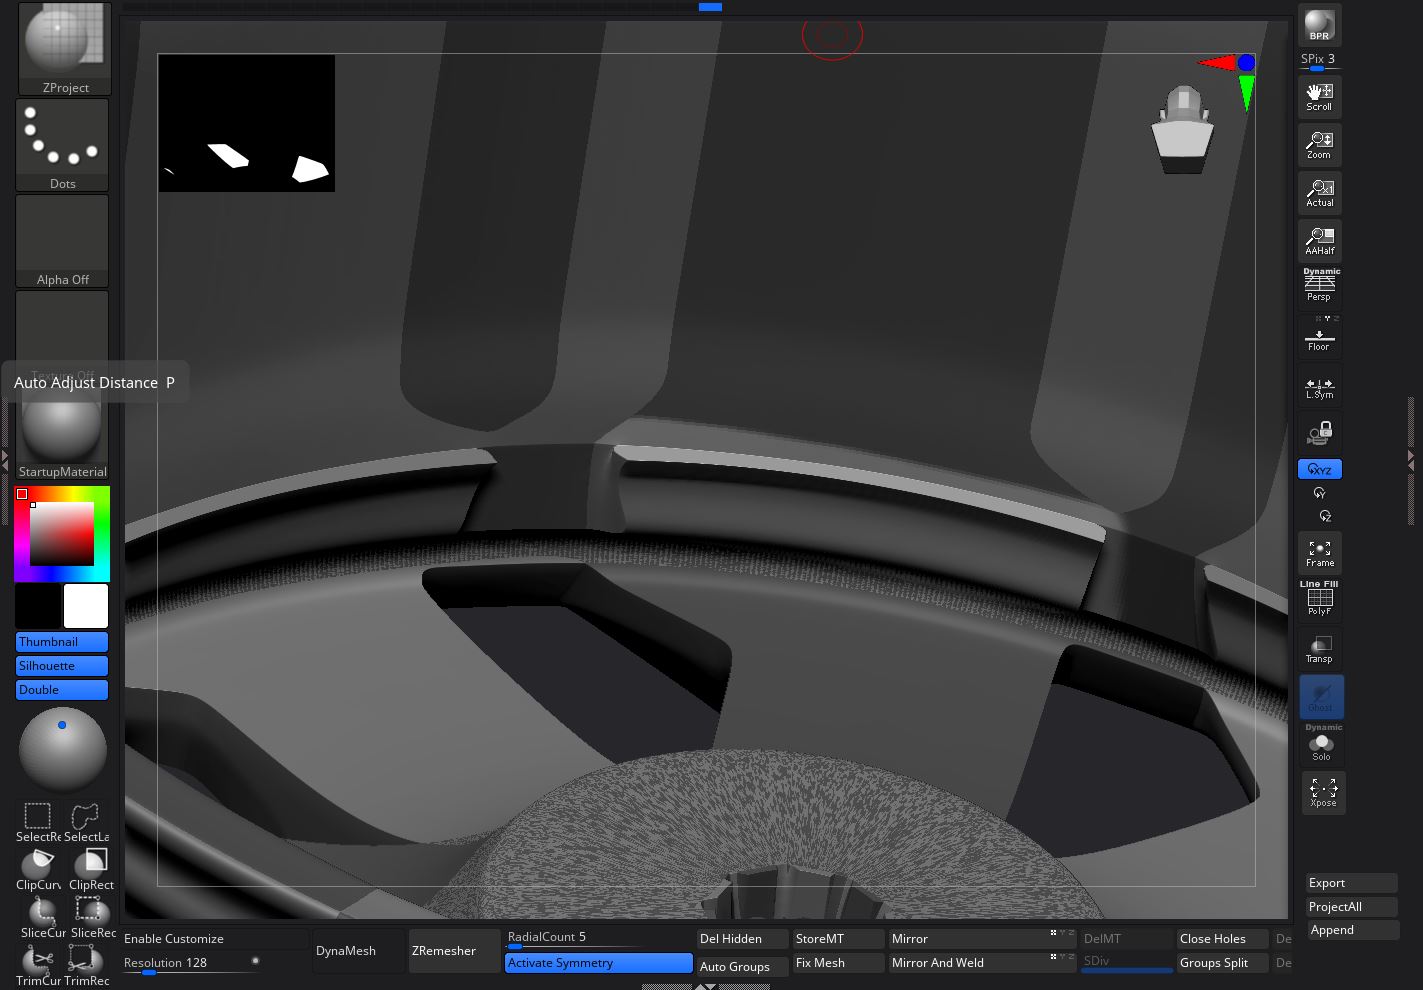Click the BPR render icon
The width and height of the screenshot is (1423, 990).
coord(1319,24)
